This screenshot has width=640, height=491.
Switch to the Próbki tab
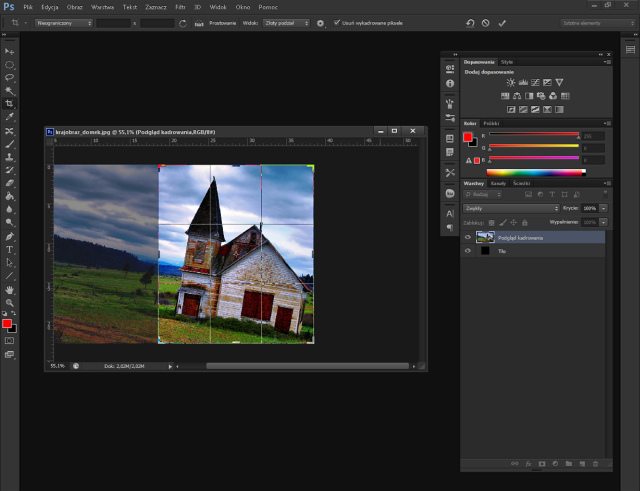(x=491, y=123)
